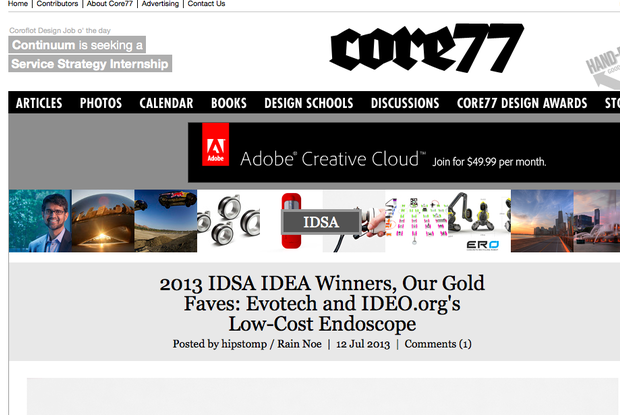Click the hand-arrow graphic beside the logo
620x415 pixels.
click(604, 67)
